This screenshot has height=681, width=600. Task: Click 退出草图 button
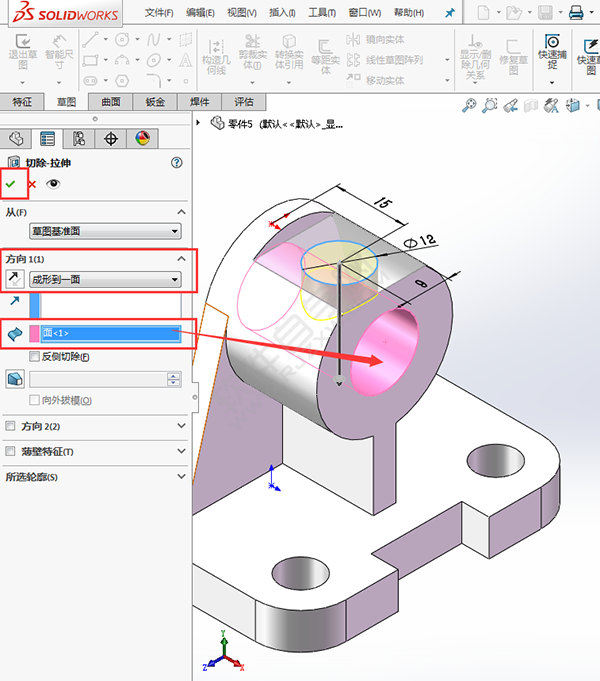click(x=23, y=53)
